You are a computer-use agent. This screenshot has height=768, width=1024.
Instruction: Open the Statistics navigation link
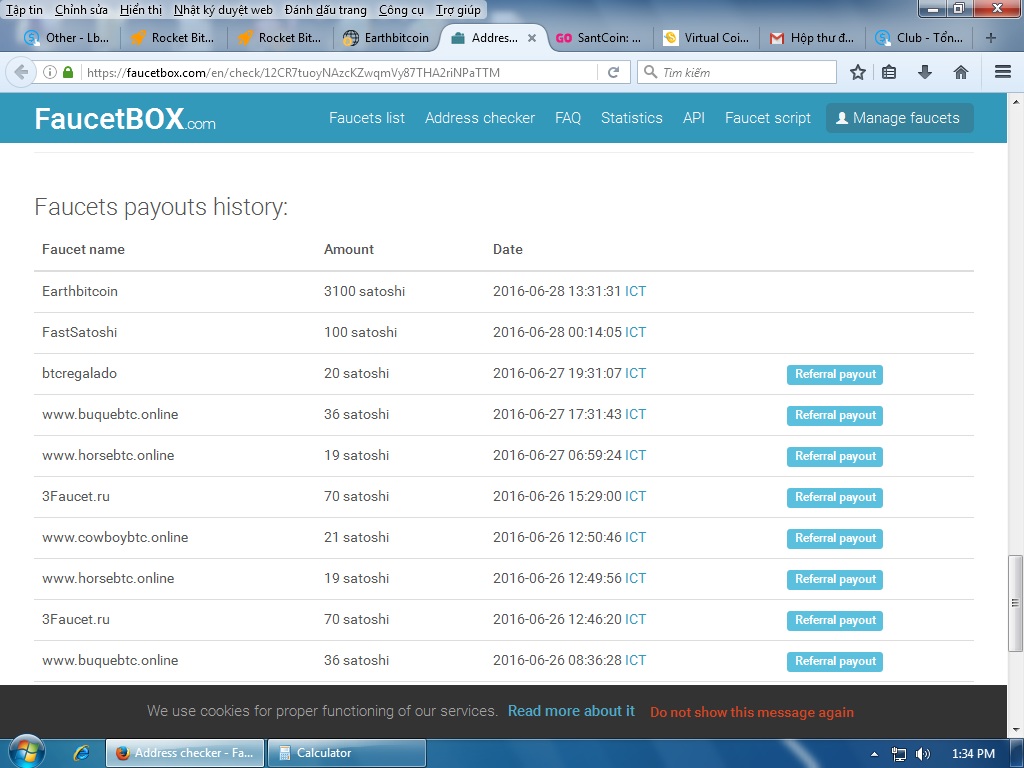[632, 118]
